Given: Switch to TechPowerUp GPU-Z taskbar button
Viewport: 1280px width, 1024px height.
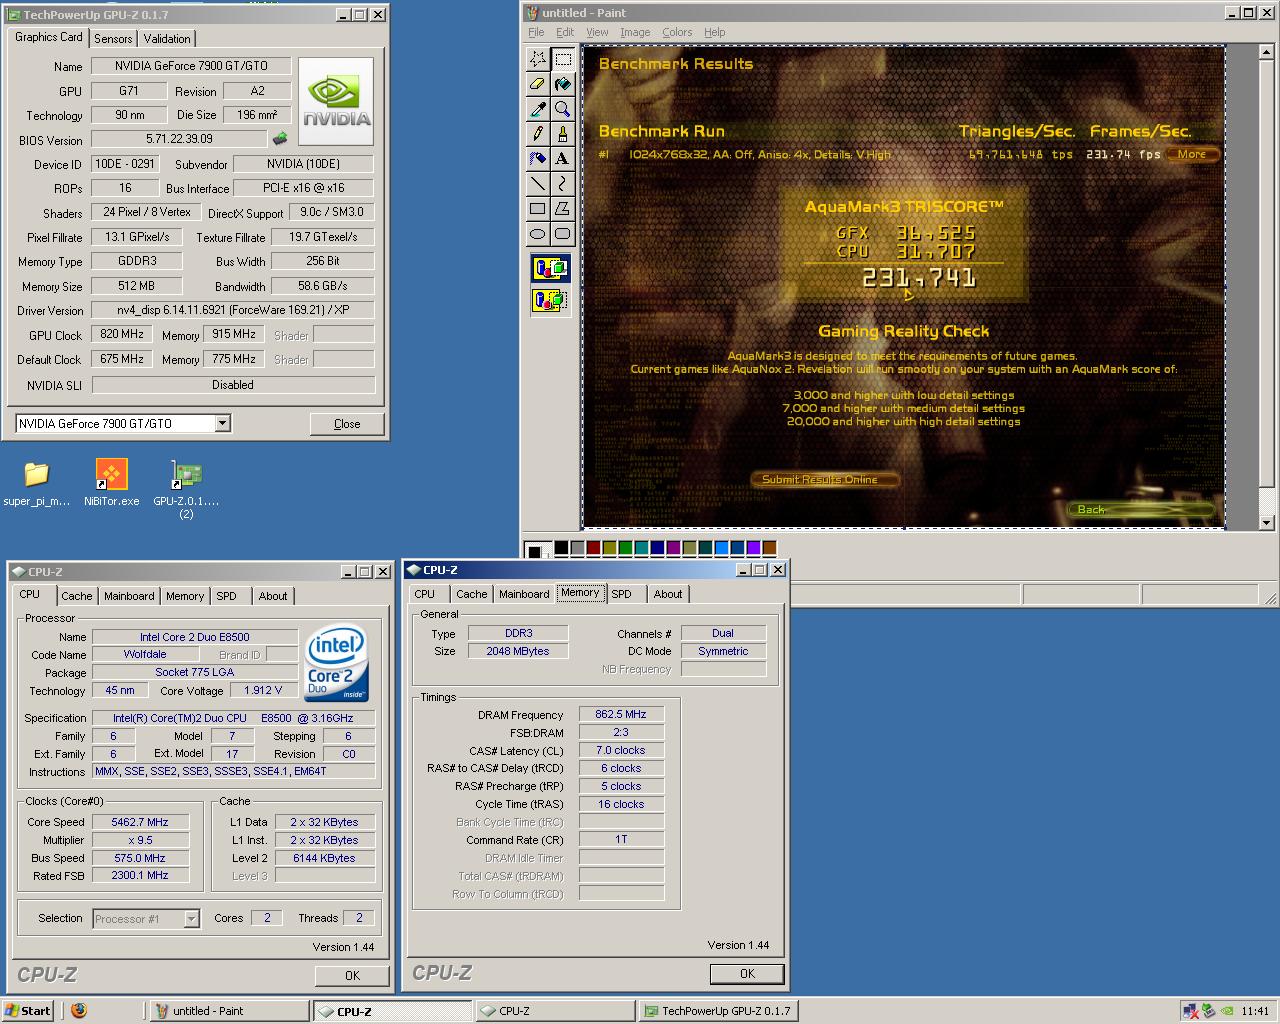Looking at the screenshot, I should click(x=718, y=1011).
